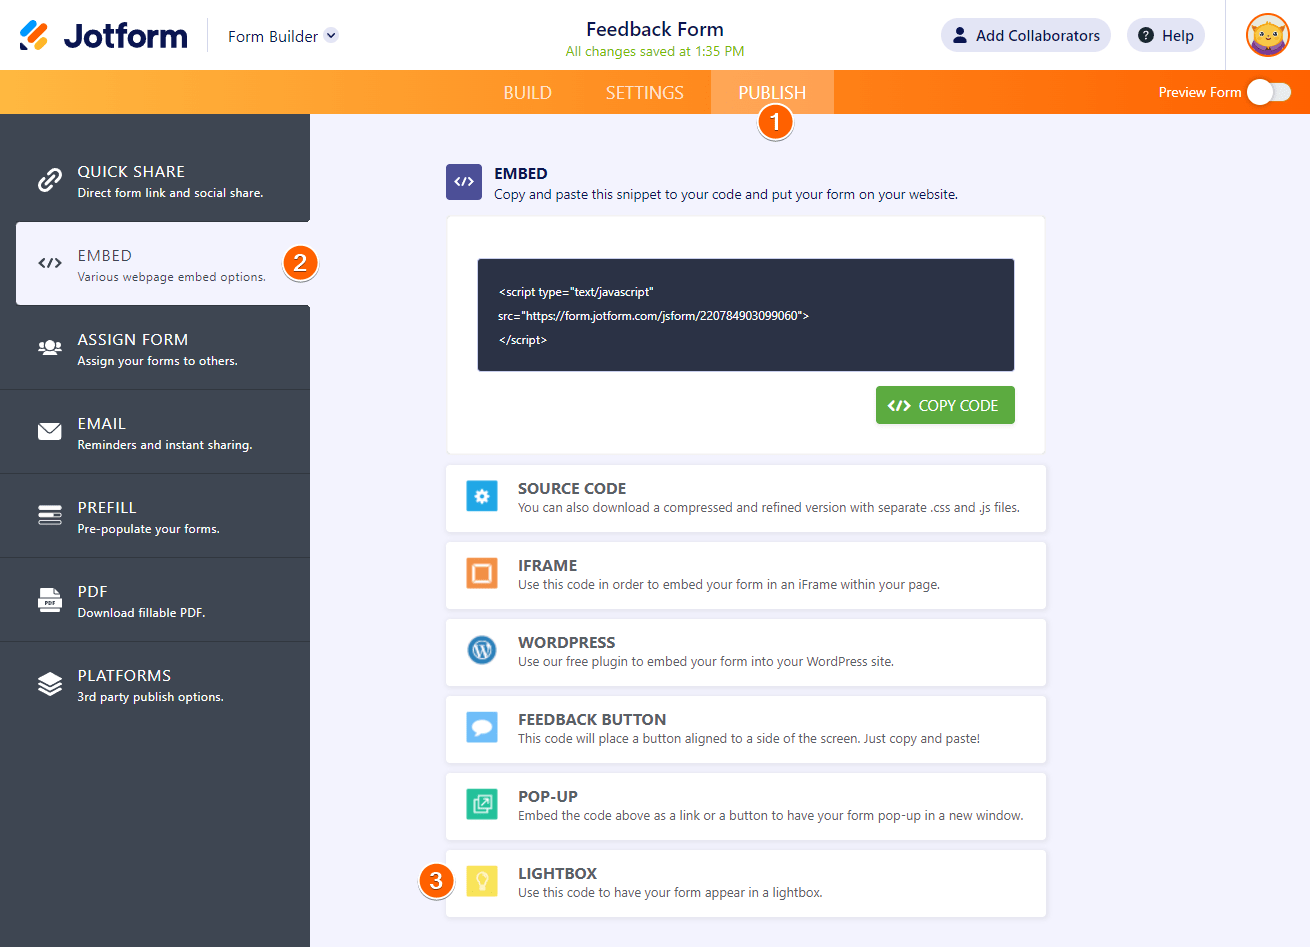Select Embed in the sidebar
Image resolution: width=1310 pixels, height=947 pixels.
pyautogui.click(x=163, y=264)
